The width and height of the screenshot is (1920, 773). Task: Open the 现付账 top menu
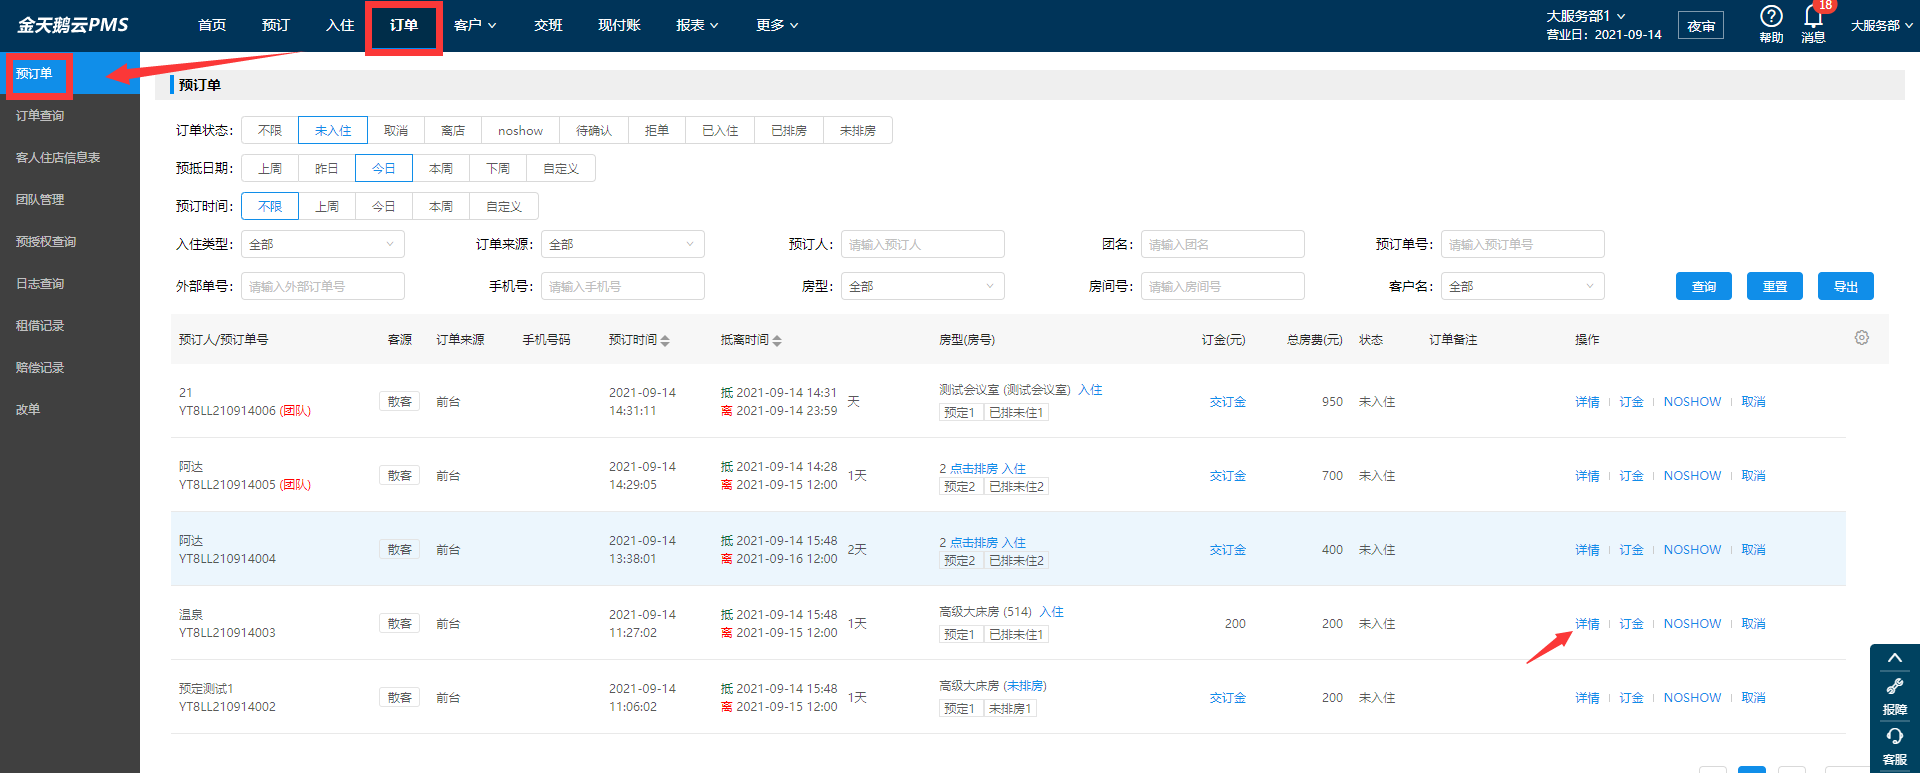coord(619,25)
